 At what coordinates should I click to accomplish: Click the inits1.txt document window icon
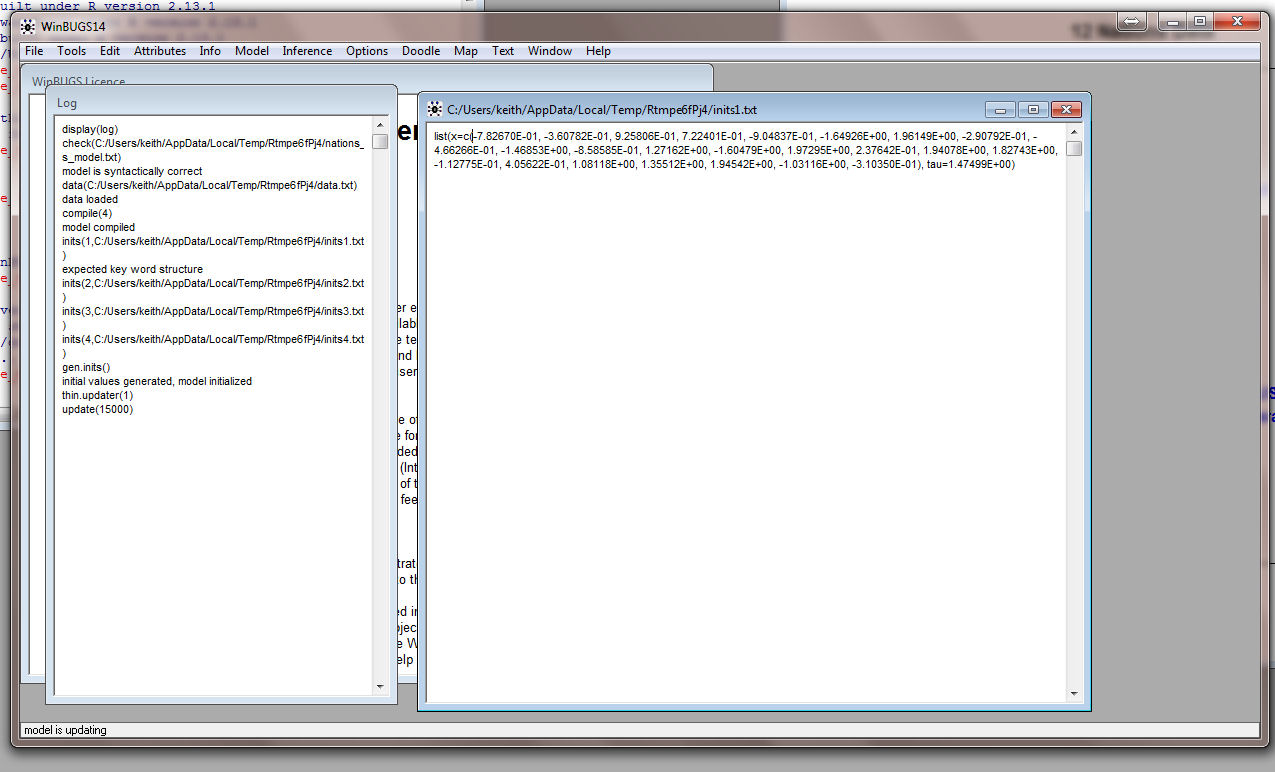[434, 109]
